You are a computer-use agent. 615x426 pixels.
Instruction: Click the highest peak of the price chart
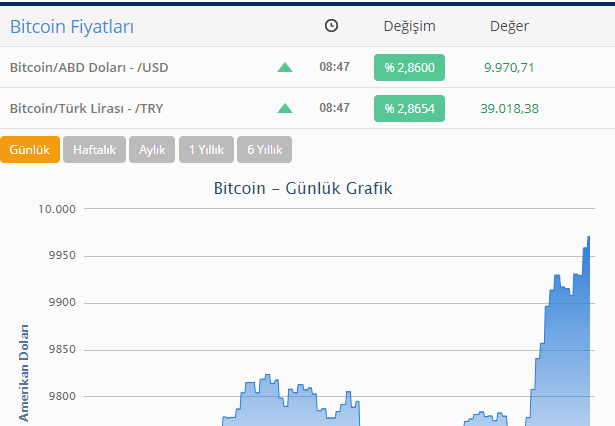(x=588, y=237)
